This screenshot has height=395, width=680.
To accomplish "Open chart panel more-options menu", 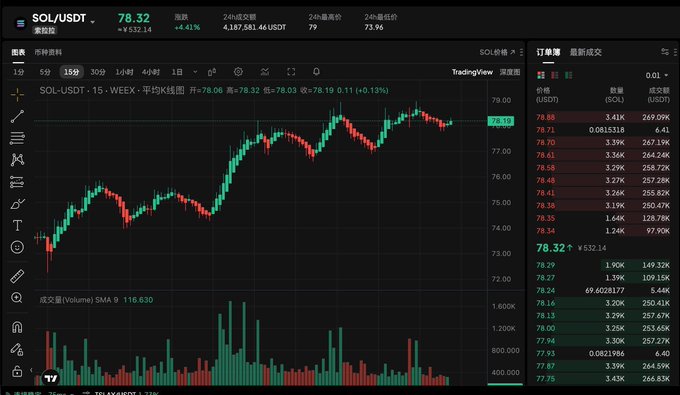I will tap(521, 52).
